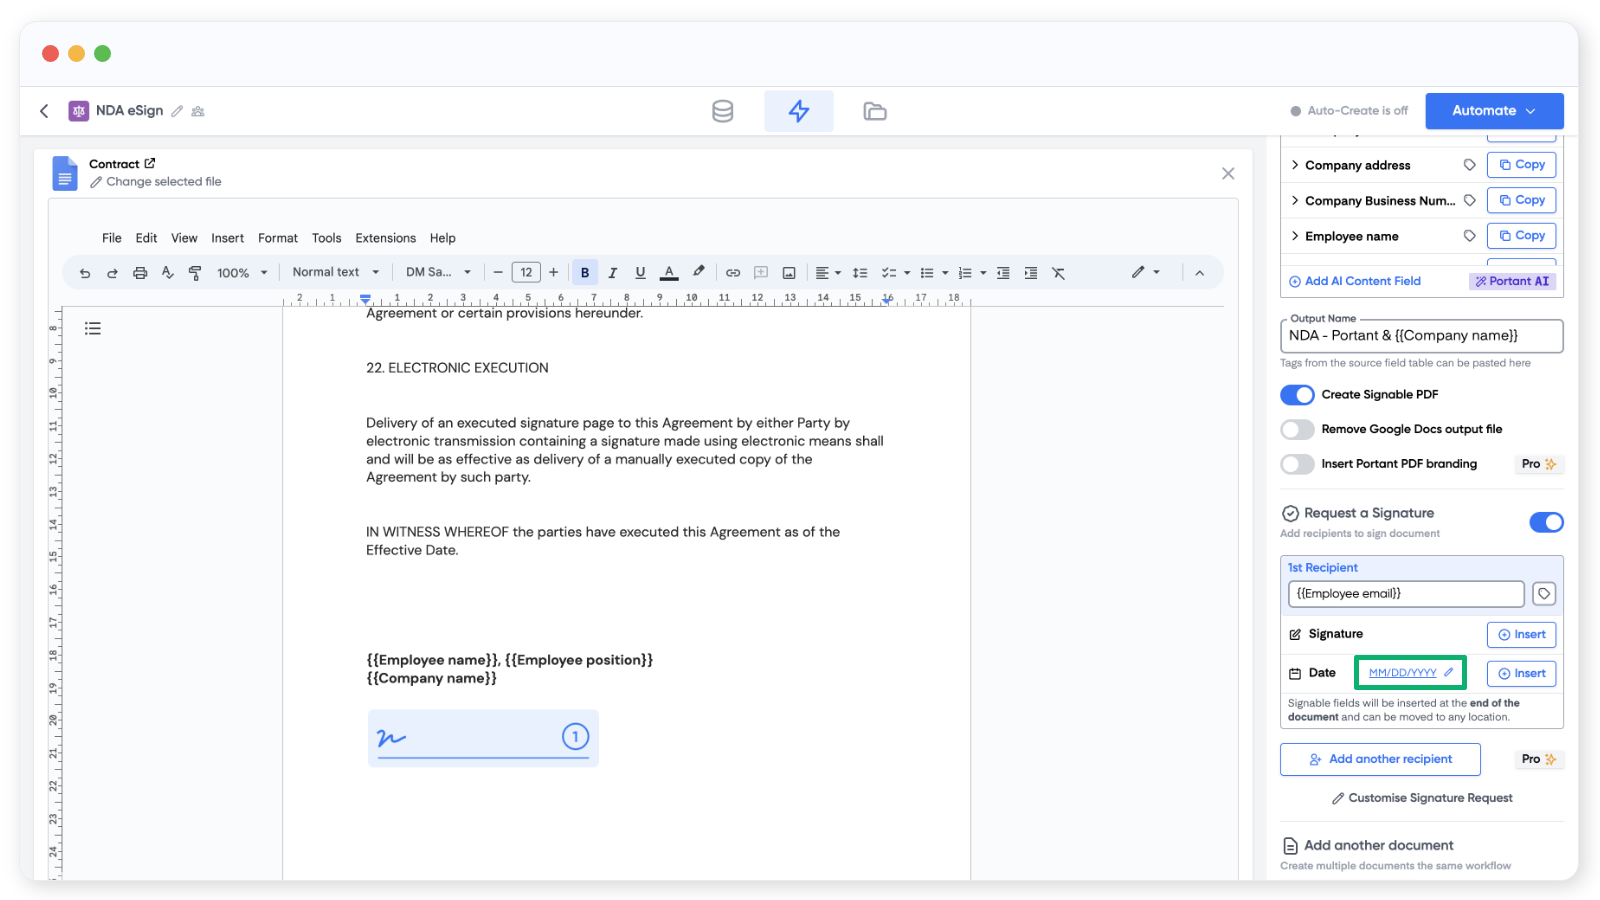Image resolution: width=1600 pixels, height=900 pixels.
Task: Open the output folder icon
Action: [875, 111]
